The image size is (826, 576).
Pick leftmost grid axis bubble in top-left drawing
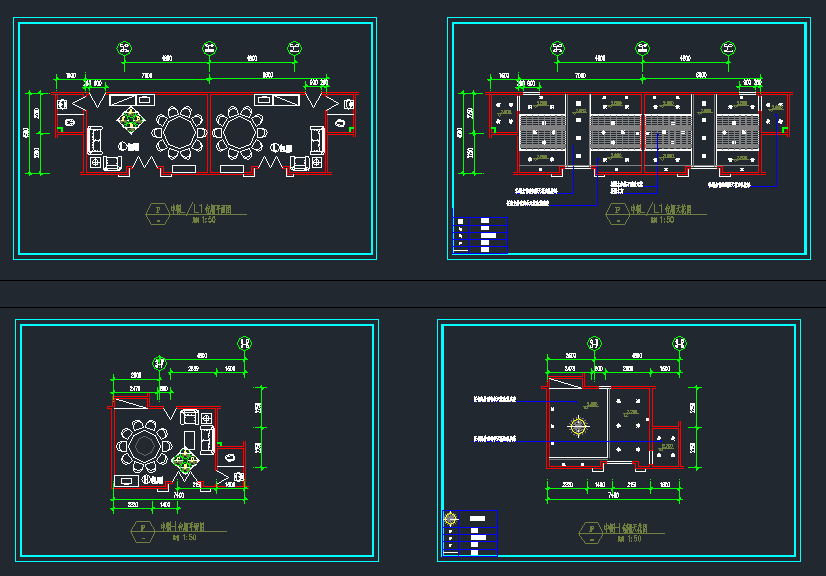coord(125,47)
